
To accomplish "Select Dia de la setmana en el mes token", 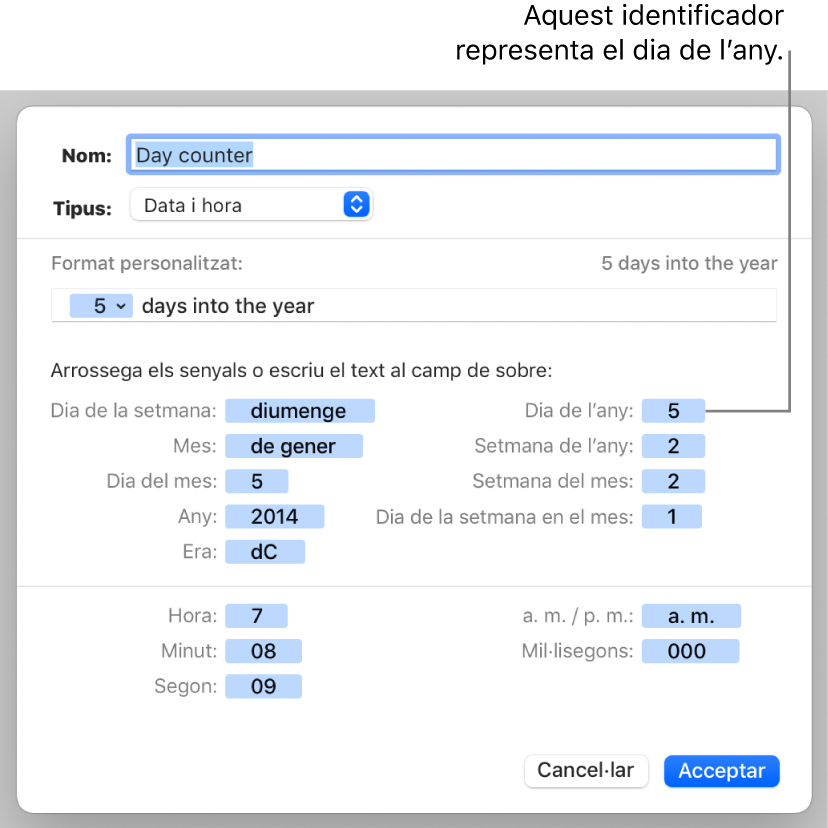I will [672, 516].
